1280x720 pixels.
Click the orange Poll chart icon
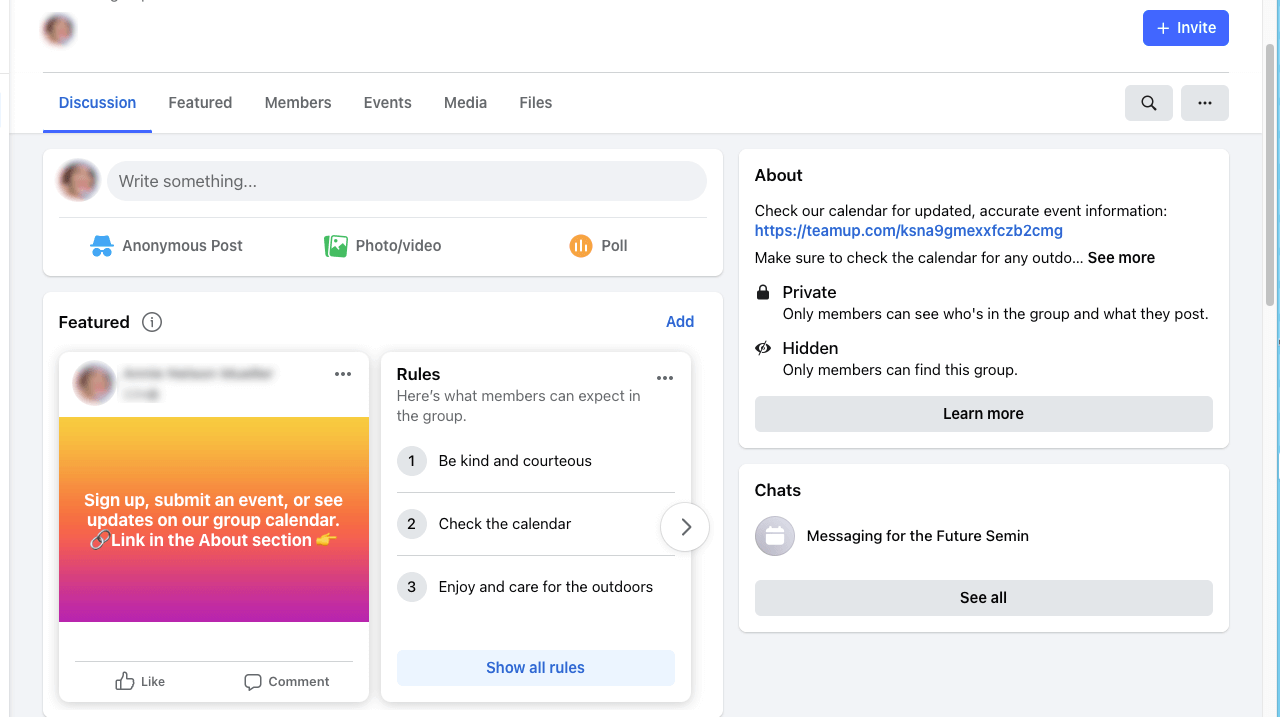(581, 246)
